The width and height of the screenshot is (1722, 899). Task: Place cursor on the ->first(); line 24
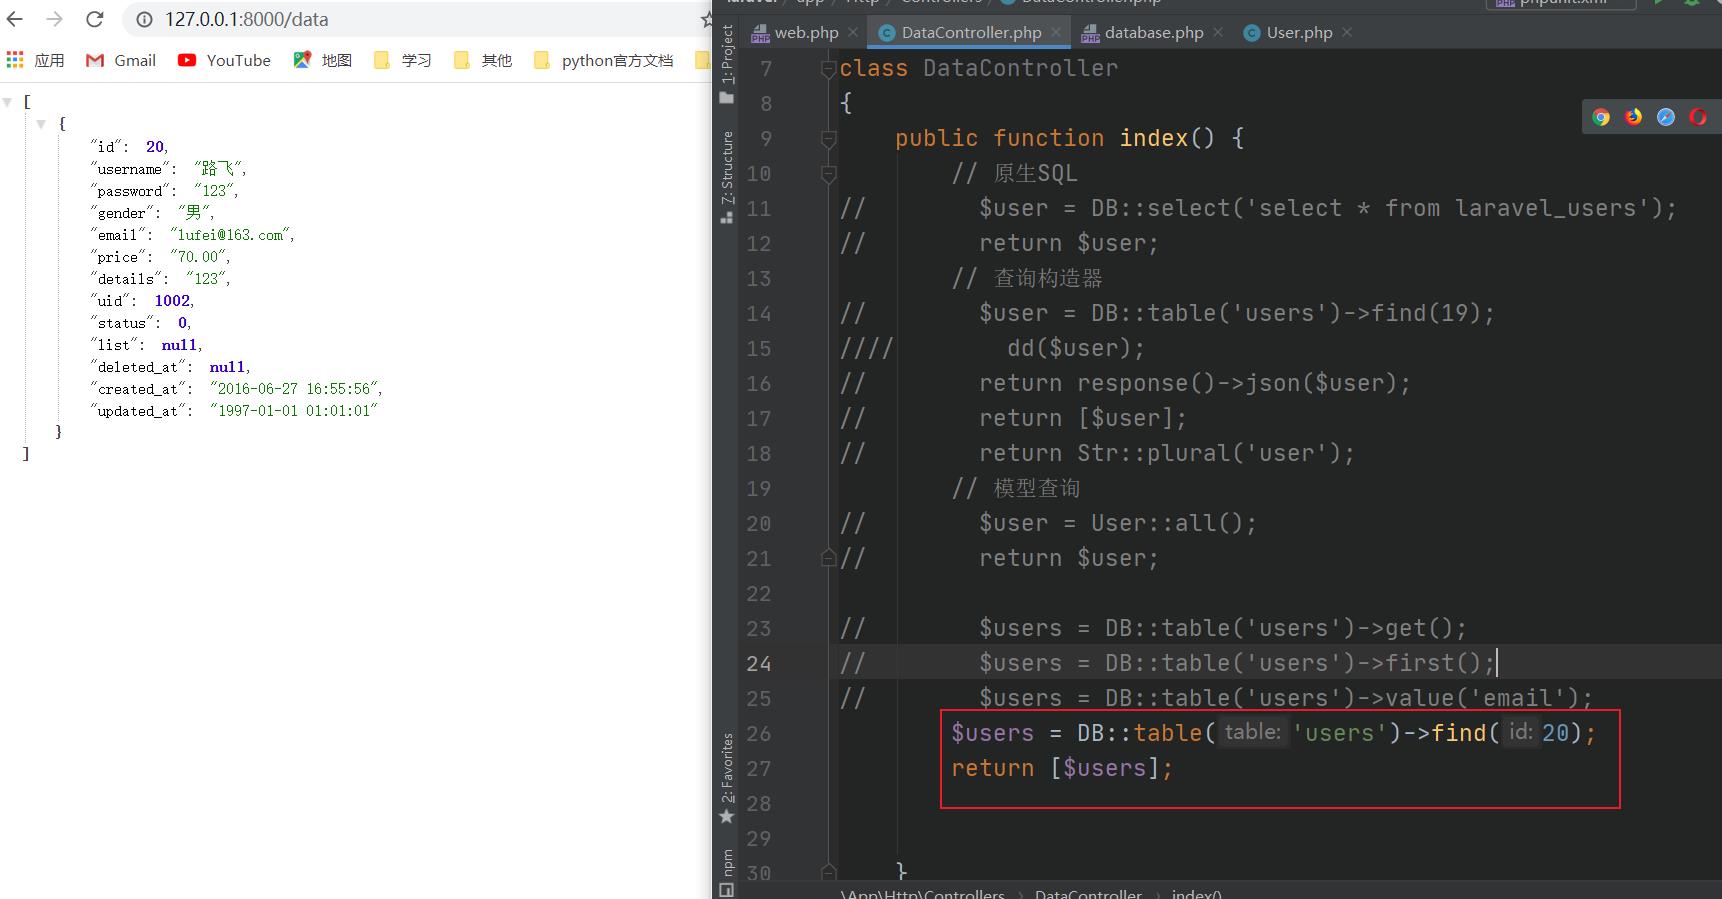click(1236, 663)
